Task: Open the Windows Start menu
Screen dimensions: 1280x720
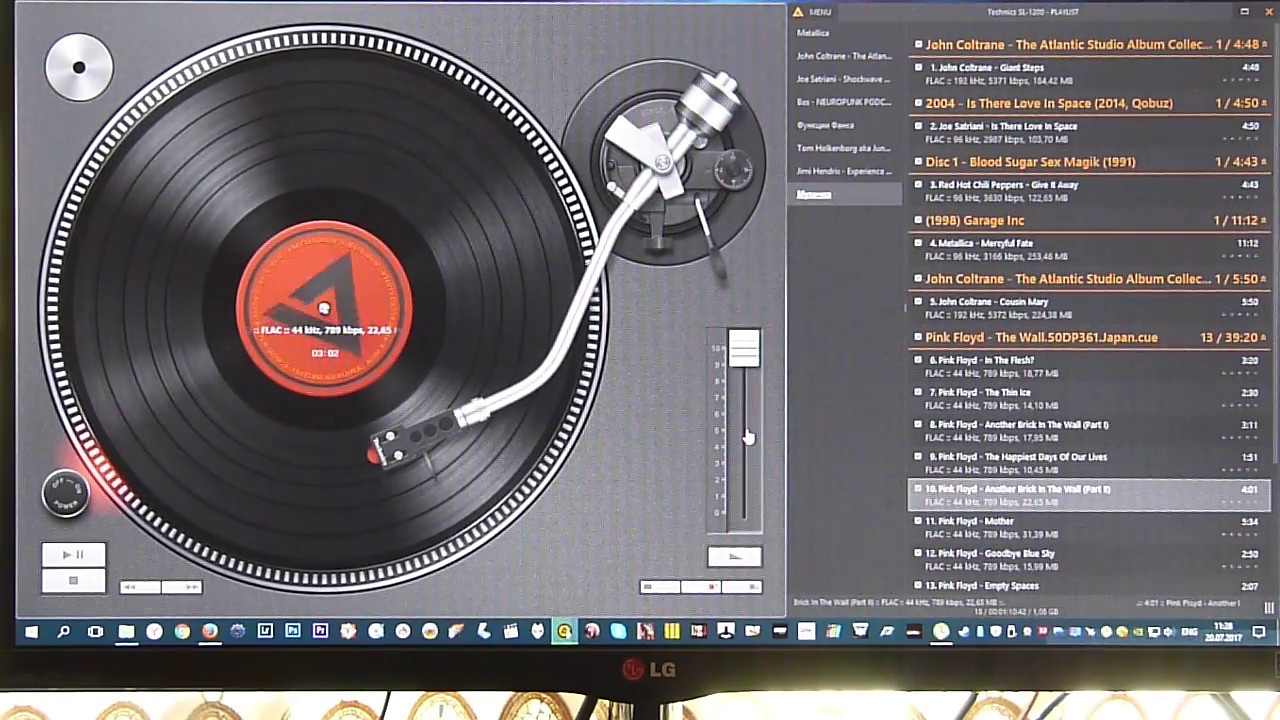Action: click(31, 632)
